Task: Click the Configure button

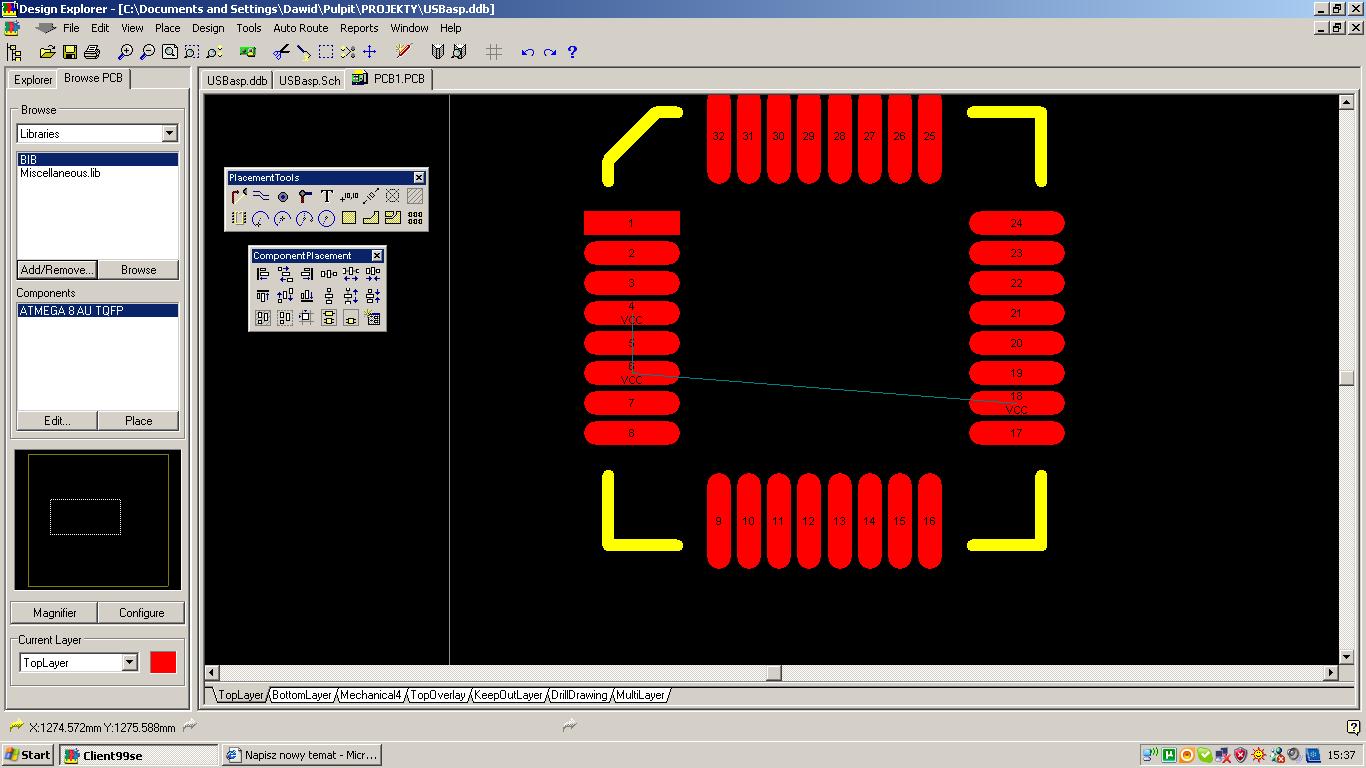Action: tap(142, 613)
